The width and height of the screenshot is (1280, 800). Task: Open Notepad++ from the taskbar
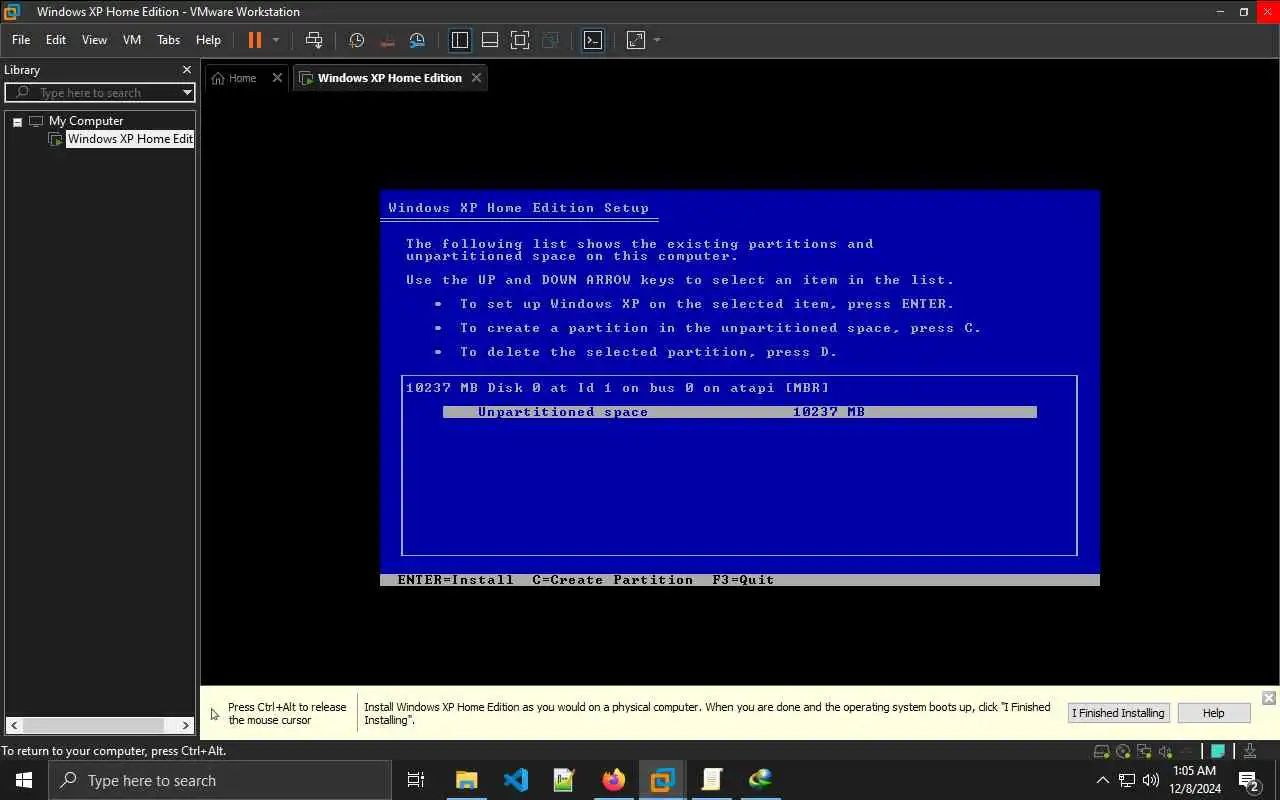pyautogui.click(x=565, y=780)
